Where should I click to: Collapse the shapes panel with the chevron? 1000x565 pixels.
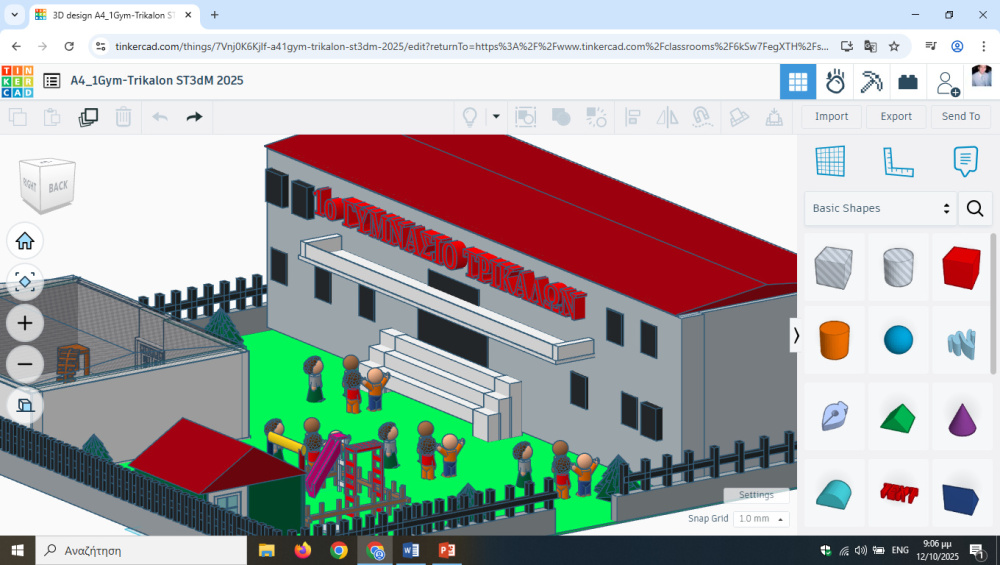click(796, 336)
